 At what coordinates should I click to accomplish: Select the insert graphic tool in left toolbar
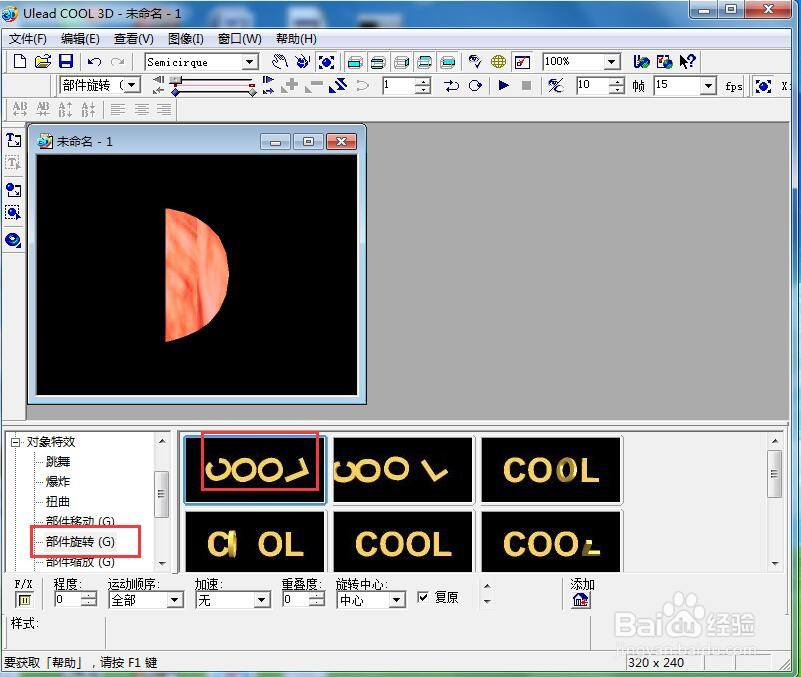(13, 190)
